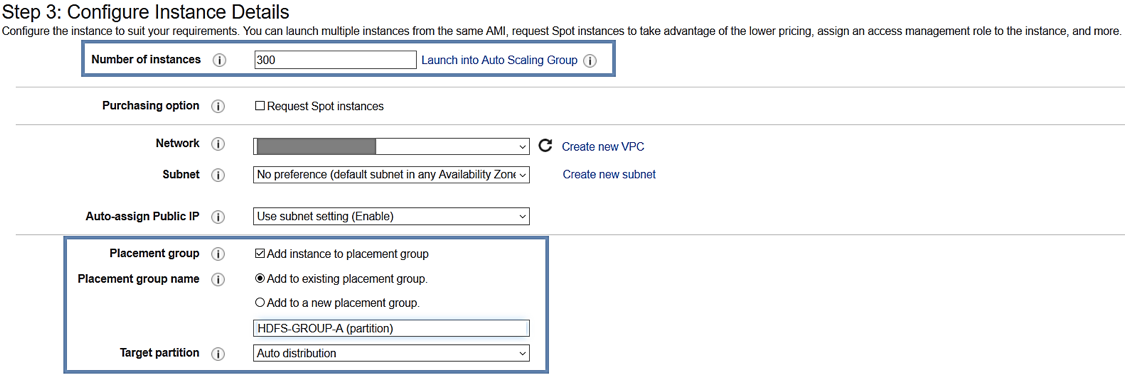The width and height of the screenshot is (1125, 377).
Task: Enable Request Spot instances checkbox
Action: [x=260, y=106]
